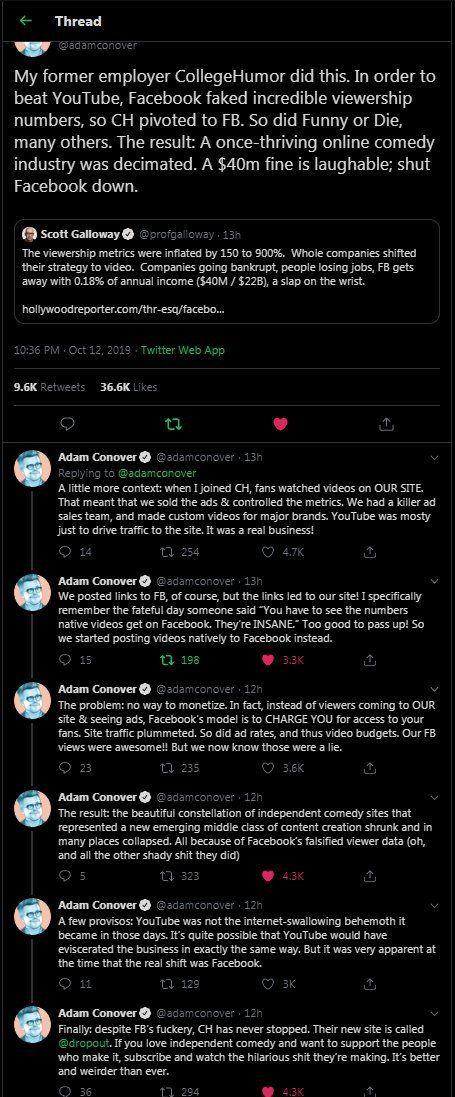Open the Twitter Web App source link
This screenshot has height=1097, width=455.
click(183, 351)
